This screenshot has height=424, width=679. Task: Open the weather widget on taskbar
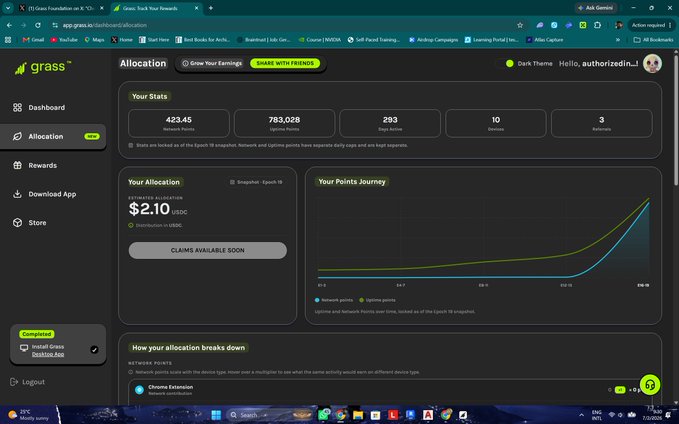click(x=29, y=415)
